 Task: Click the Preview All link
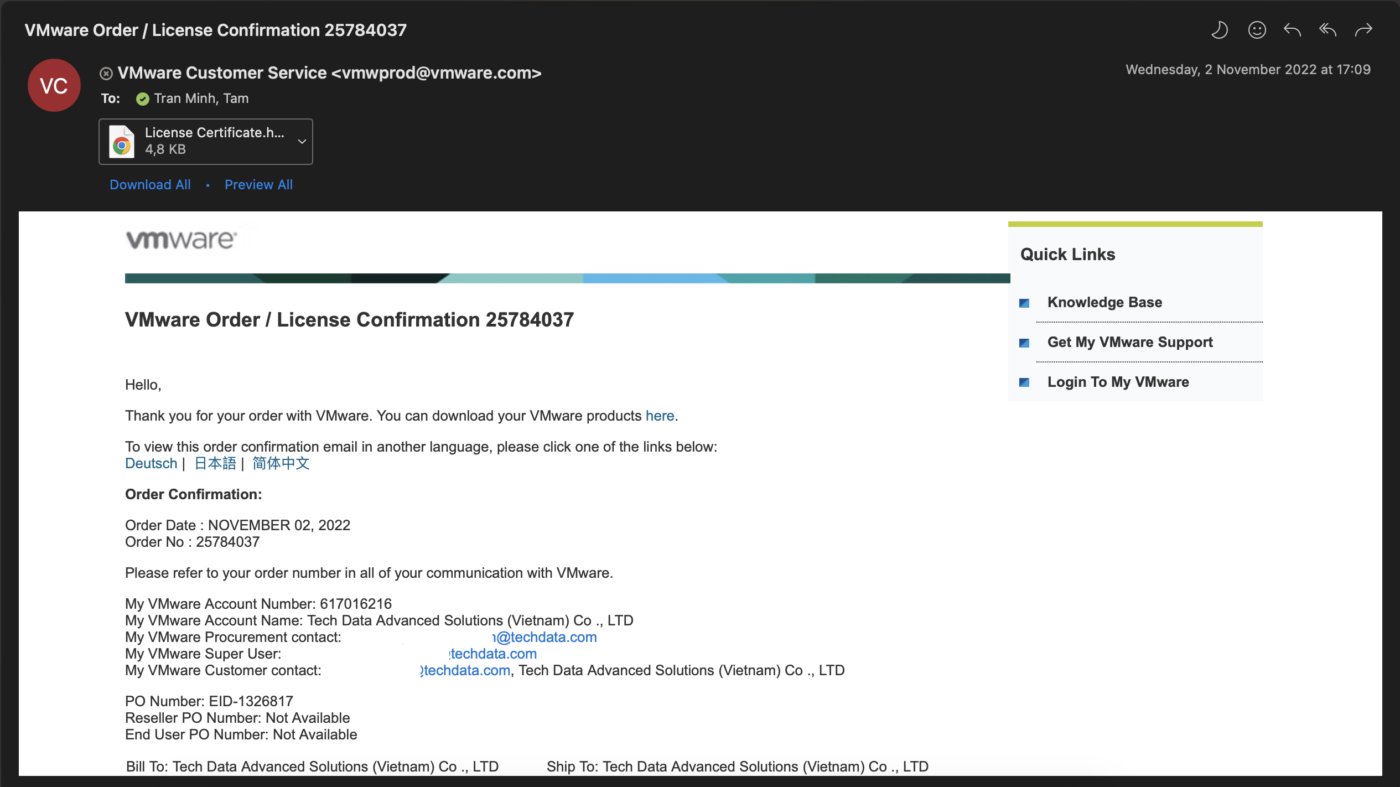pyautogui.click(x=258, y=185)
